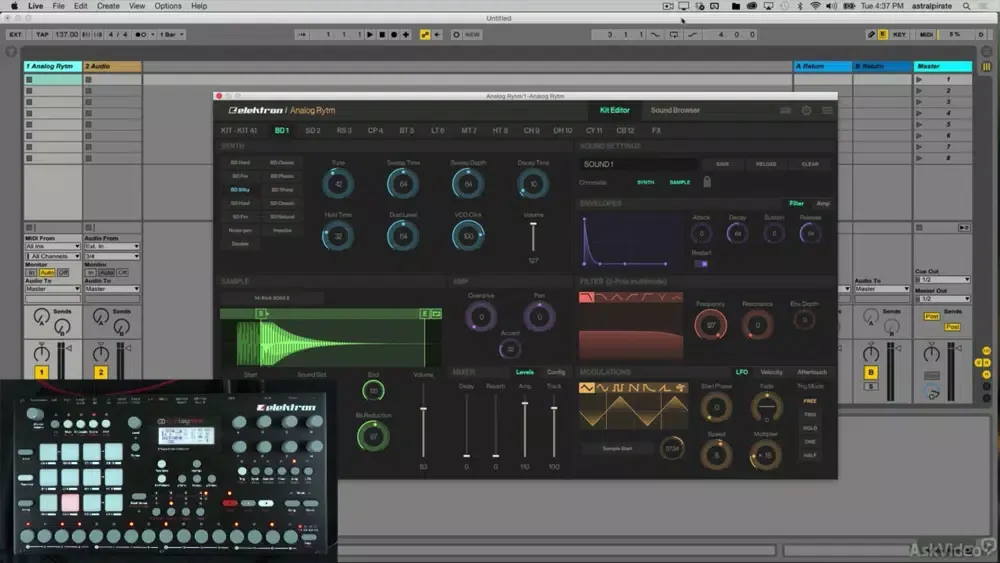The image size is (1000, 563).
Task: Click the MIDI overdub plus button
Action: [406, 34]
